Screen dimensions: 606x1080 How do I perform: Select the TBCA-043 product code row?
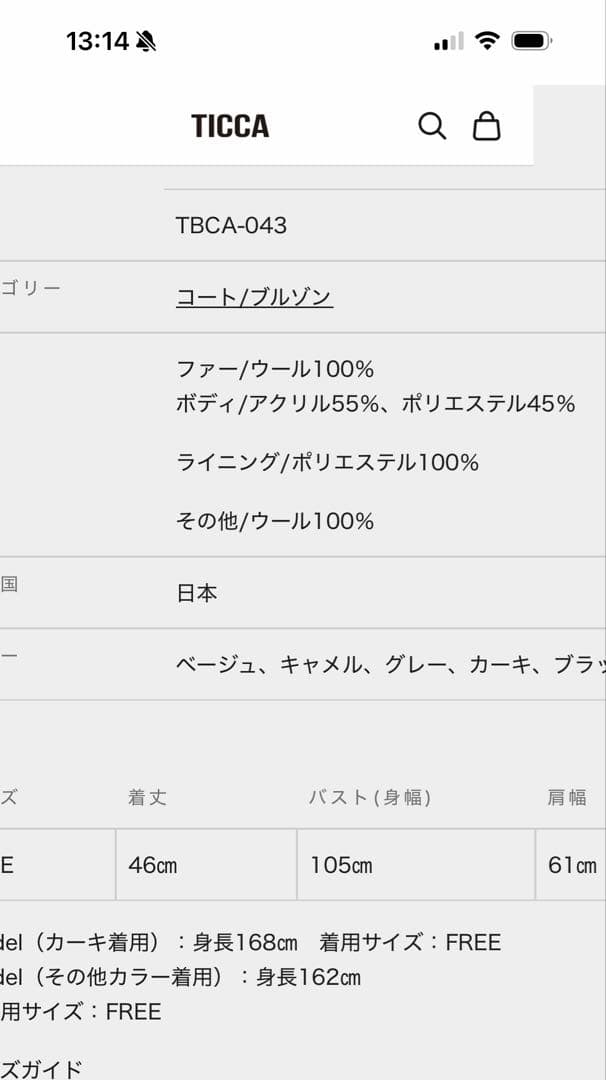tap(232, 225)
